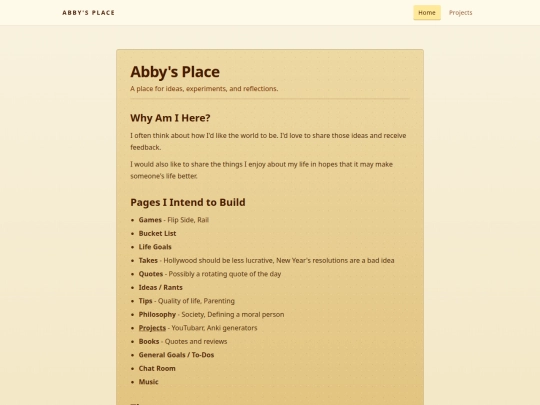The height and width of the screenshot is (405, 540).
Task: Click 'Flip Side, Rail' description text
Action: (x=188, y=220)
